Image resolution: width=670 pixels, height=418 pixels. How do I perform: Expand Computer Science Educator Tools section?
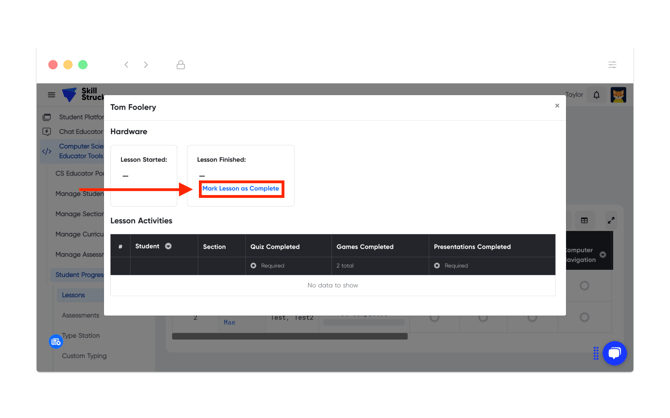tap(80, 151)
